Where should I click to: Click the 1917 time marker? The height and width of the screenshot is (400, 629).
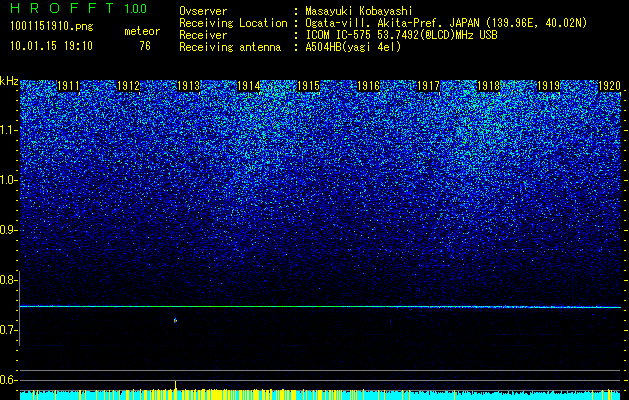pyautogui.click(x=429, y=86)
